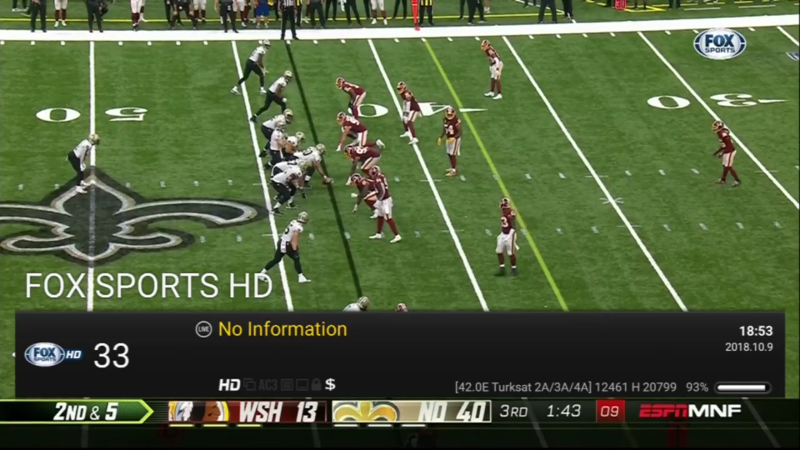This screenshot has width=800, height=450.
Task: Click the Fox Sports watermark logo
Action: (719, 44)
